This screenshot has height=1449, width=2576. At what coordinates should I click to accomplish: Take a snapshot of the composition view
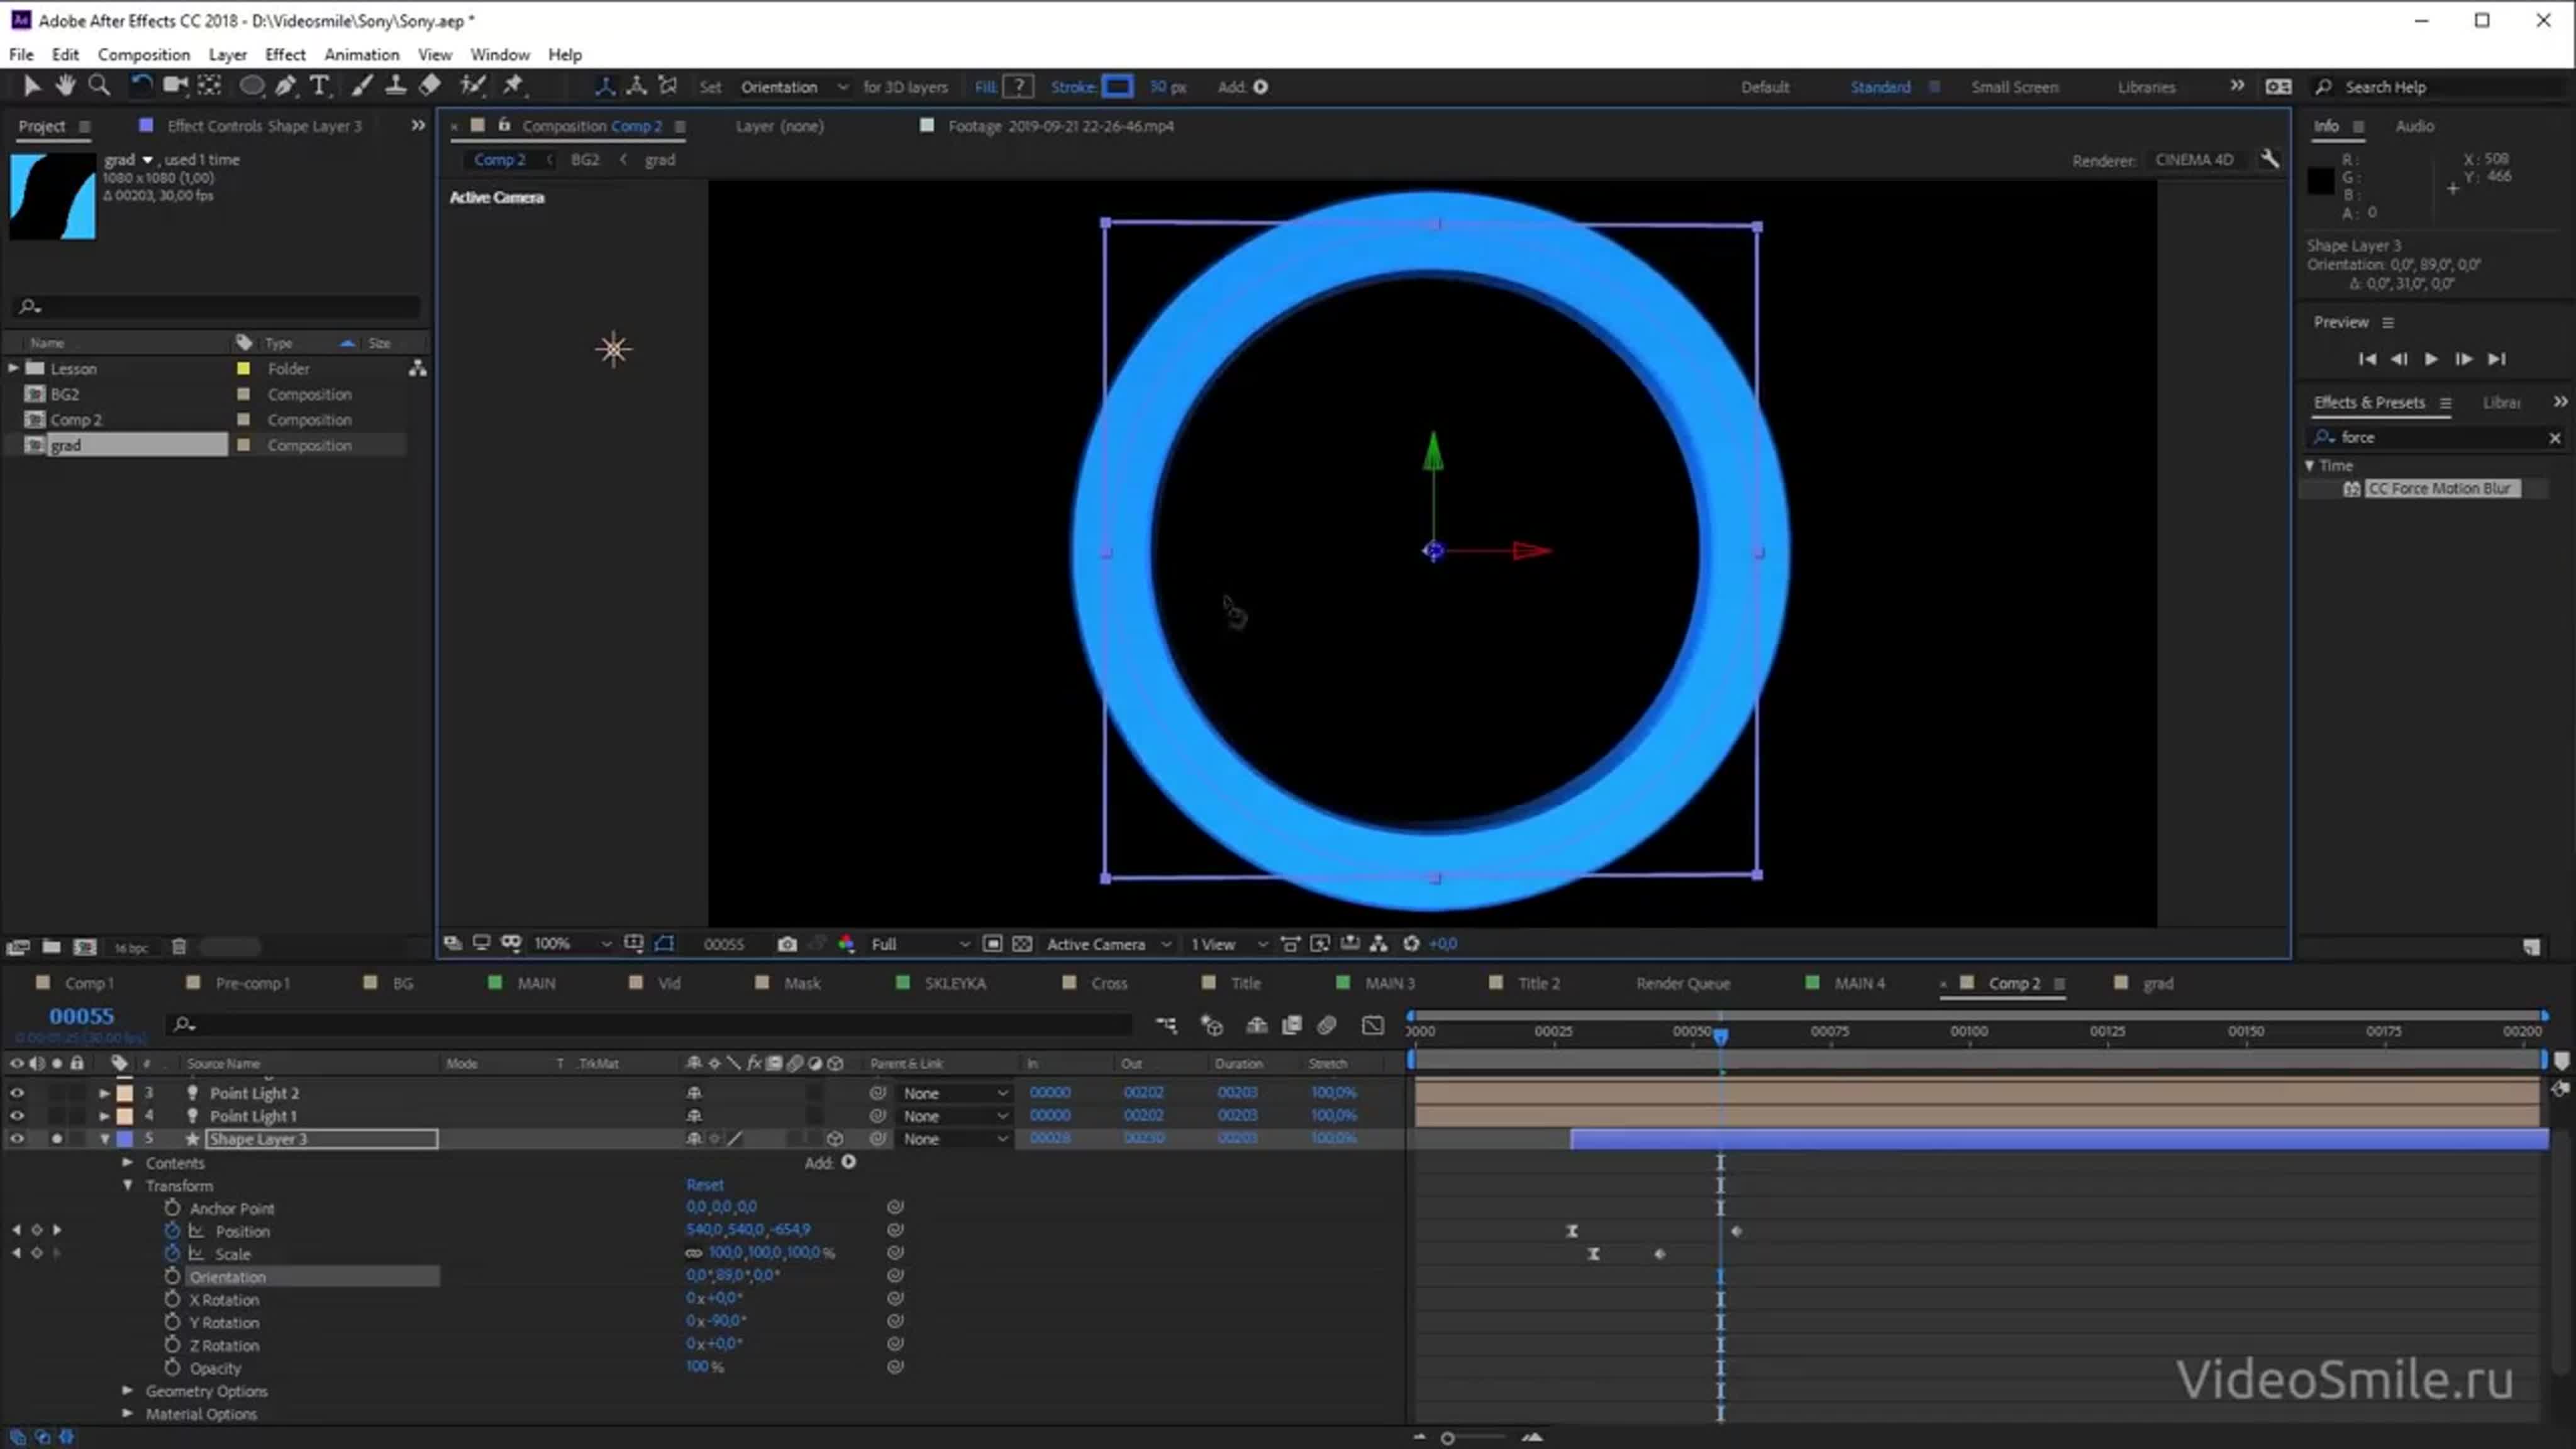(x=787, y=943)
